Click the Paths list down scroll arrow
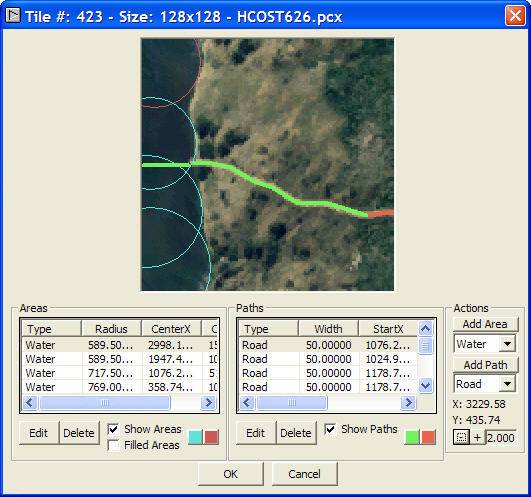531x497 pixels. [x=425, y=385]
